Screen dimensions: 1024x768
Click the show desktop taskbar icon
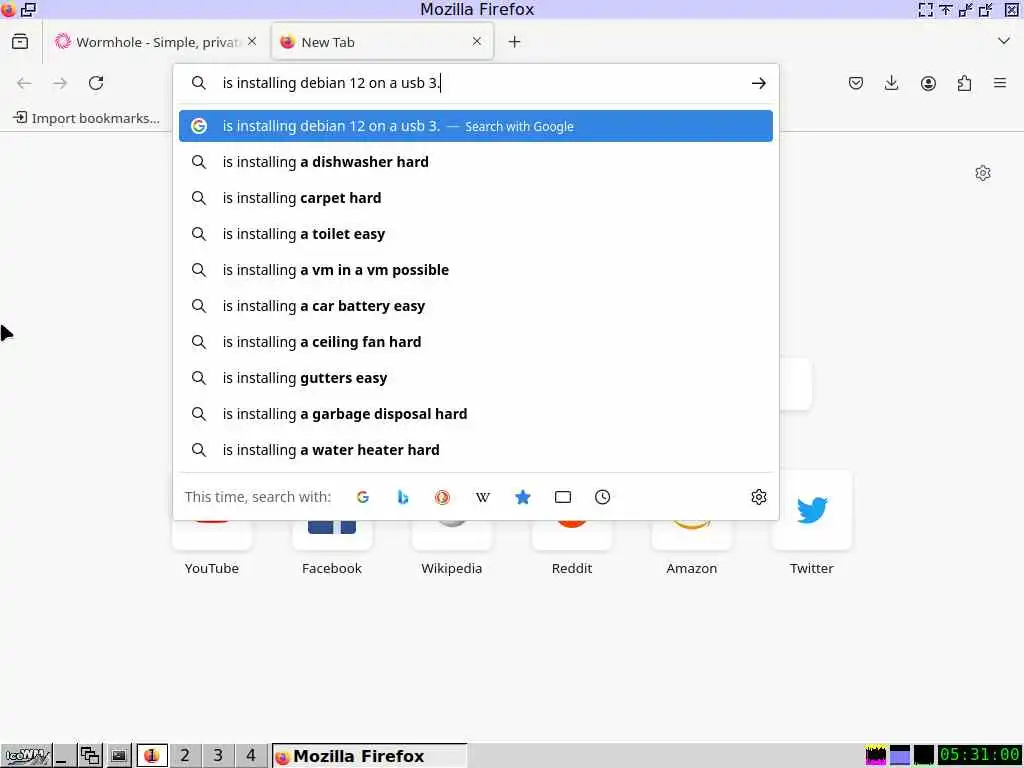click(x=63, y=756)
